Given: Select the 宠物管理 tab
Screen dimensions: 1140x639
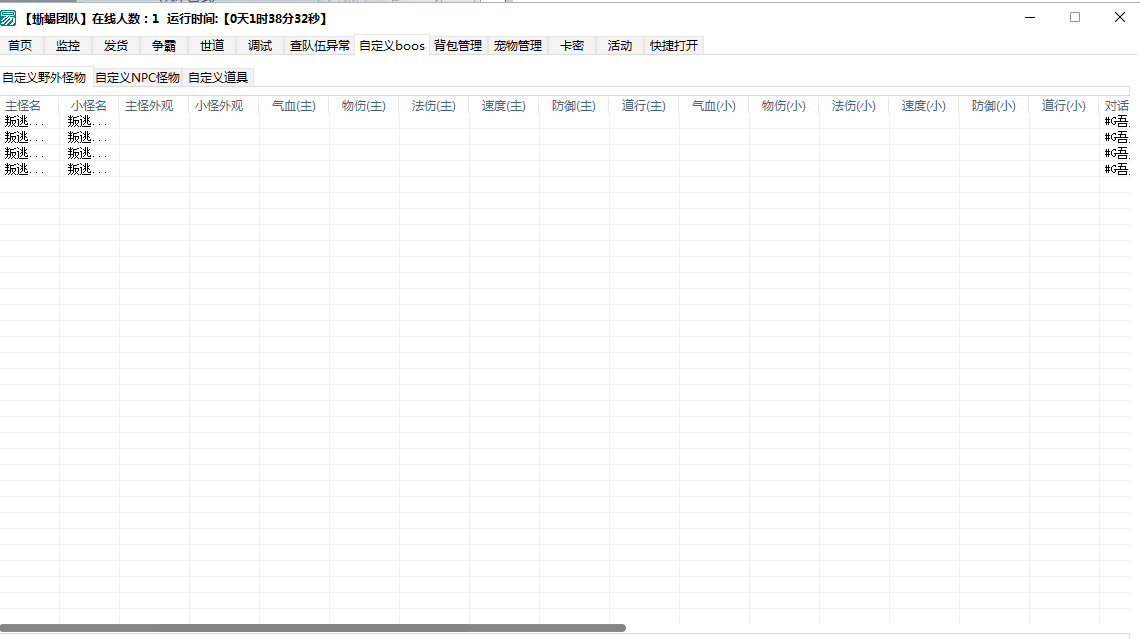Looking at the screenshot, I should click(518, 46).
